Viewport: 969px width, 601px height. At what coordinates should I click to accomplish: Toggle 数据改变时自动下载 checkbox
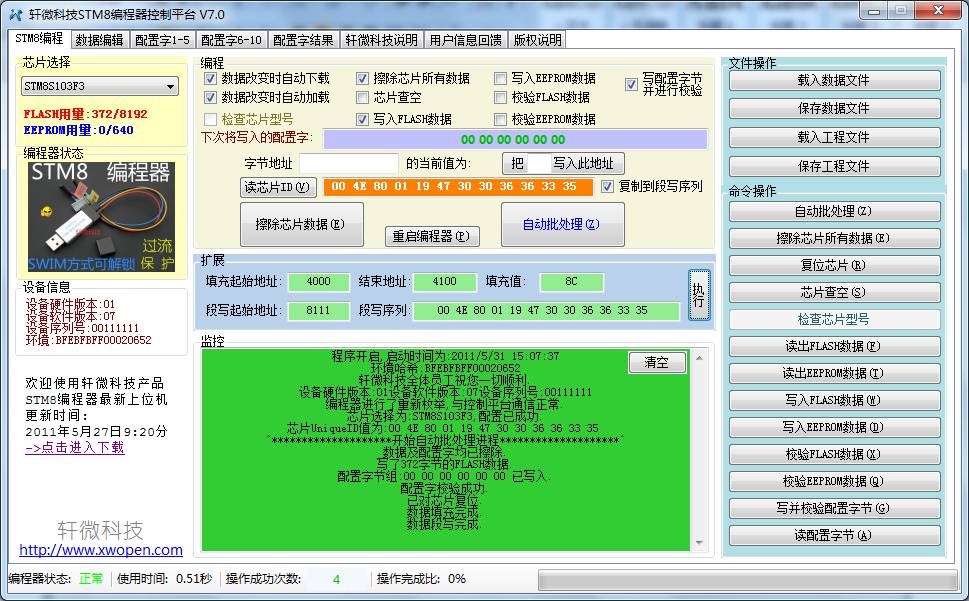coord(211,78)
